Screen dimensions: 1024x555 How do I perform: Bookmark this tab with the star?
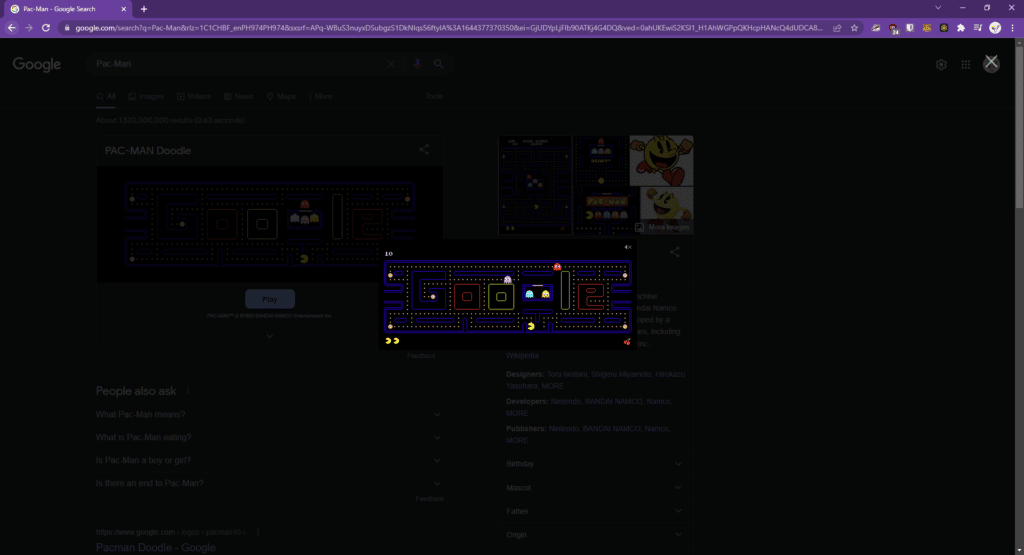(x=854, y=28)
